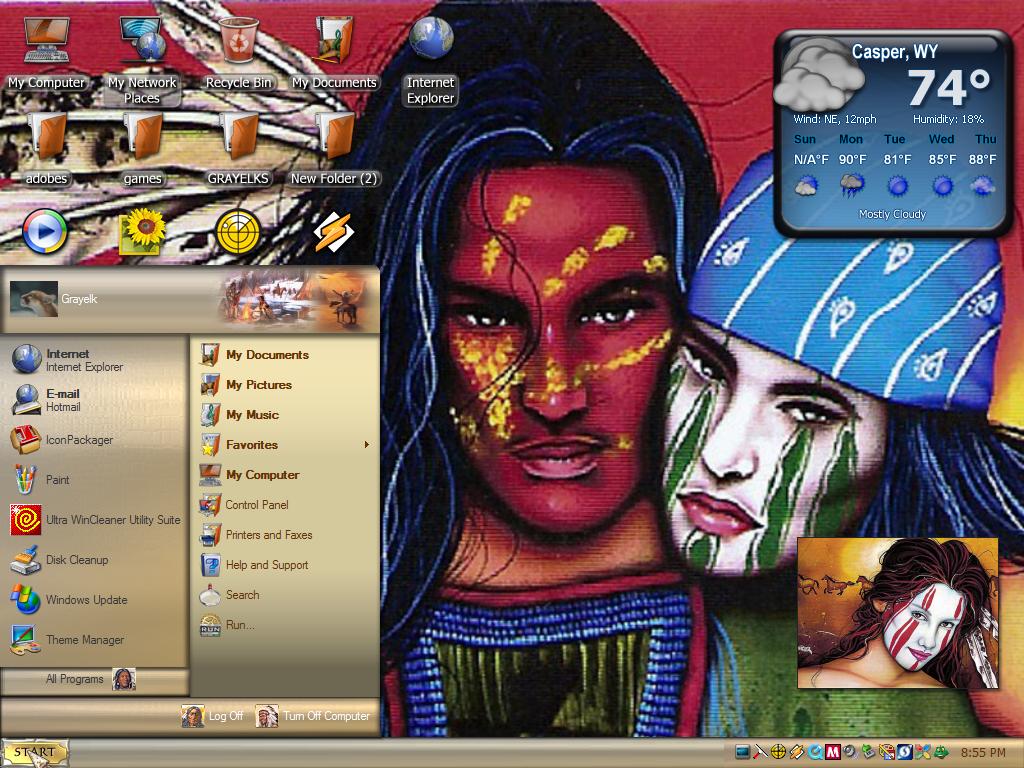The height and width of the screenshot is (768, 1024).
Task: Click Casper, WY weather widget title
Action: pyautogui.click(x=894, y=52)
